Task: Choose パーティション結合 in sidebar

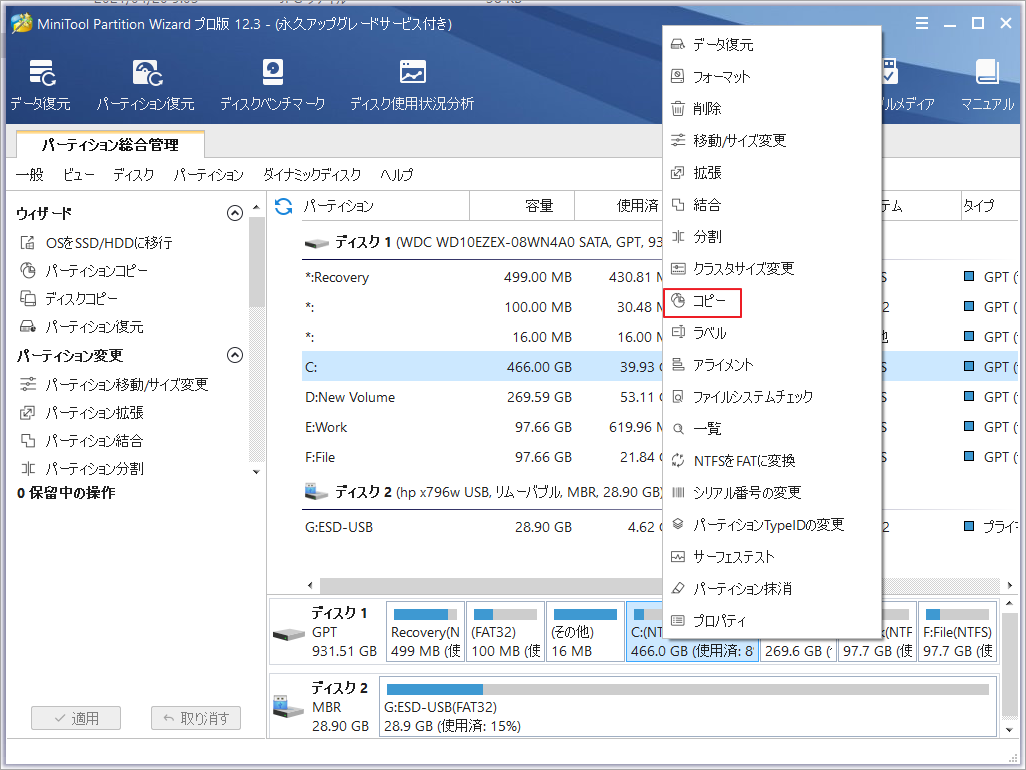Action: pos(81,441)
